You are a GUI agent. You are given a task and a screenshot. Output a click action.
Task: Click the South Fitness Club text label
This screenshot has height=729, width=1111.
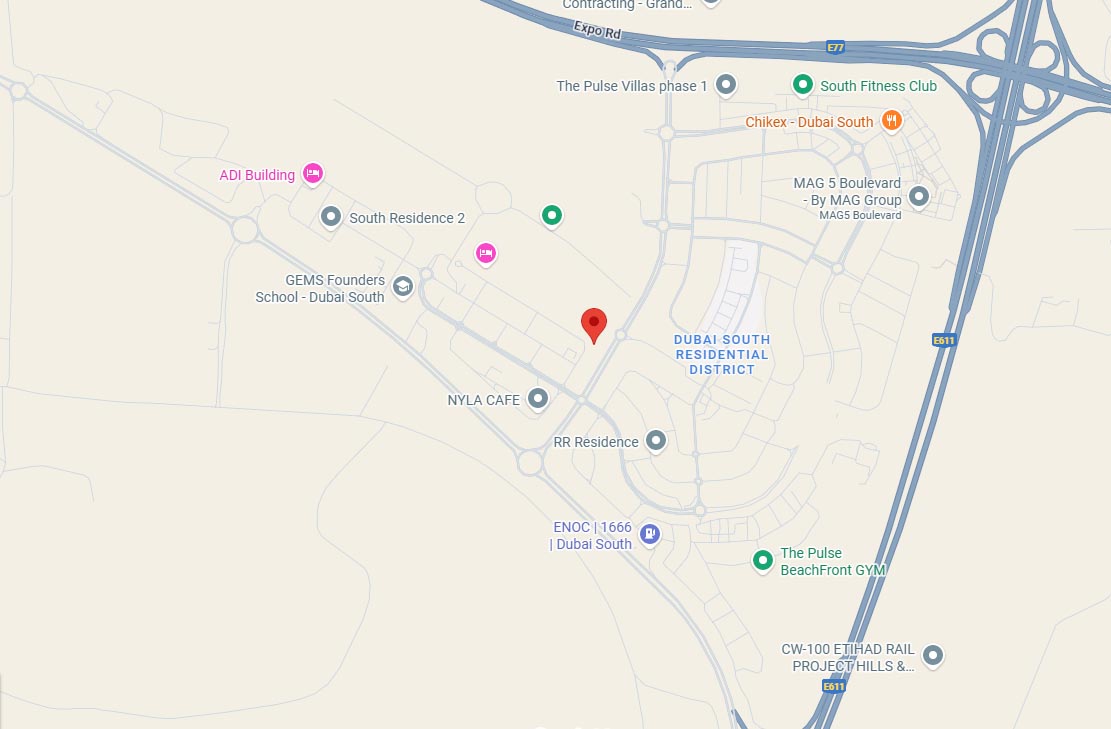tap(879, 86)
